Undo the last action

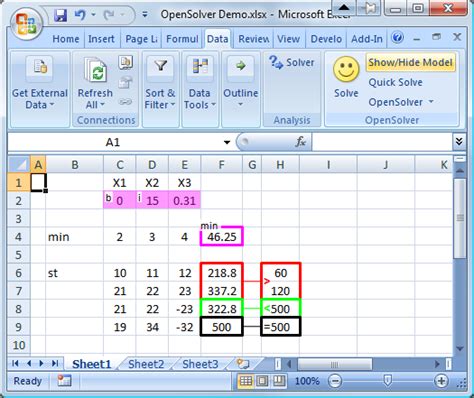point(80,15)
